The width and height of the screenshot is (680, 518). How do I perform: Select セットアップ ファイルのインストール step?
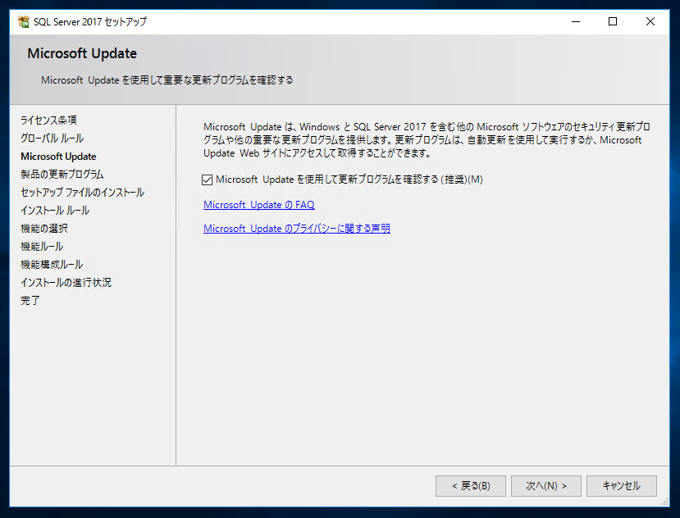[x=82, y=193]
